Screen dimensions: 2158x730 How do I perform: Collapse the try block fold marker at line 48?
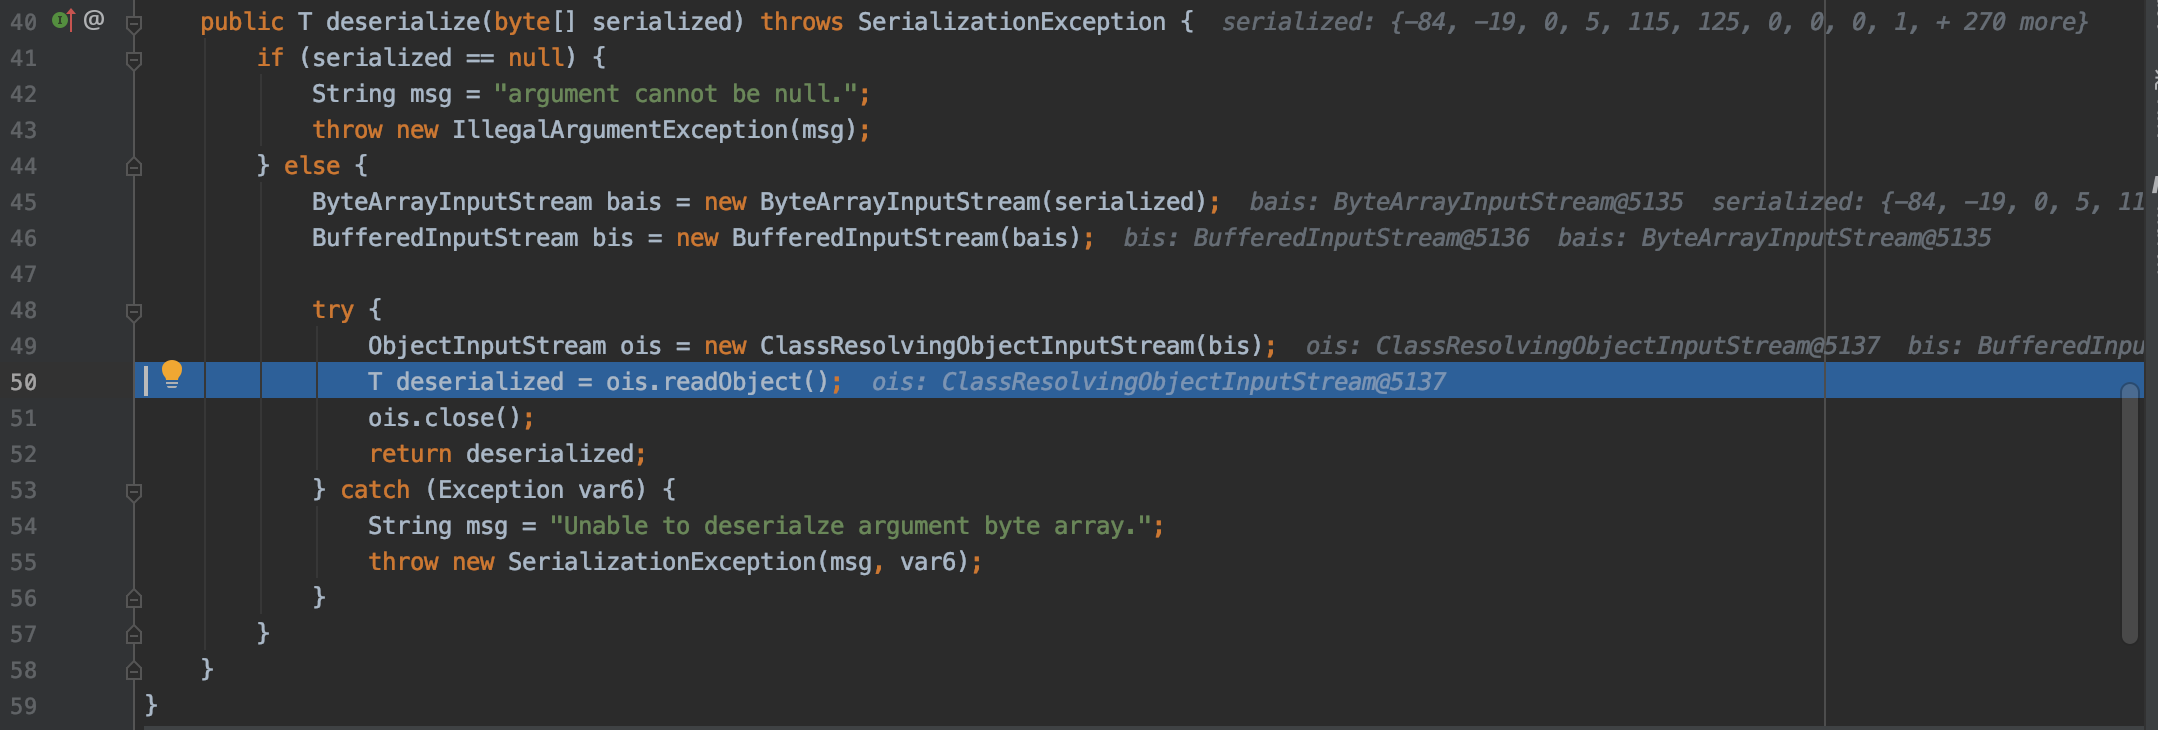pyautogui.click(x=134, y=311)
